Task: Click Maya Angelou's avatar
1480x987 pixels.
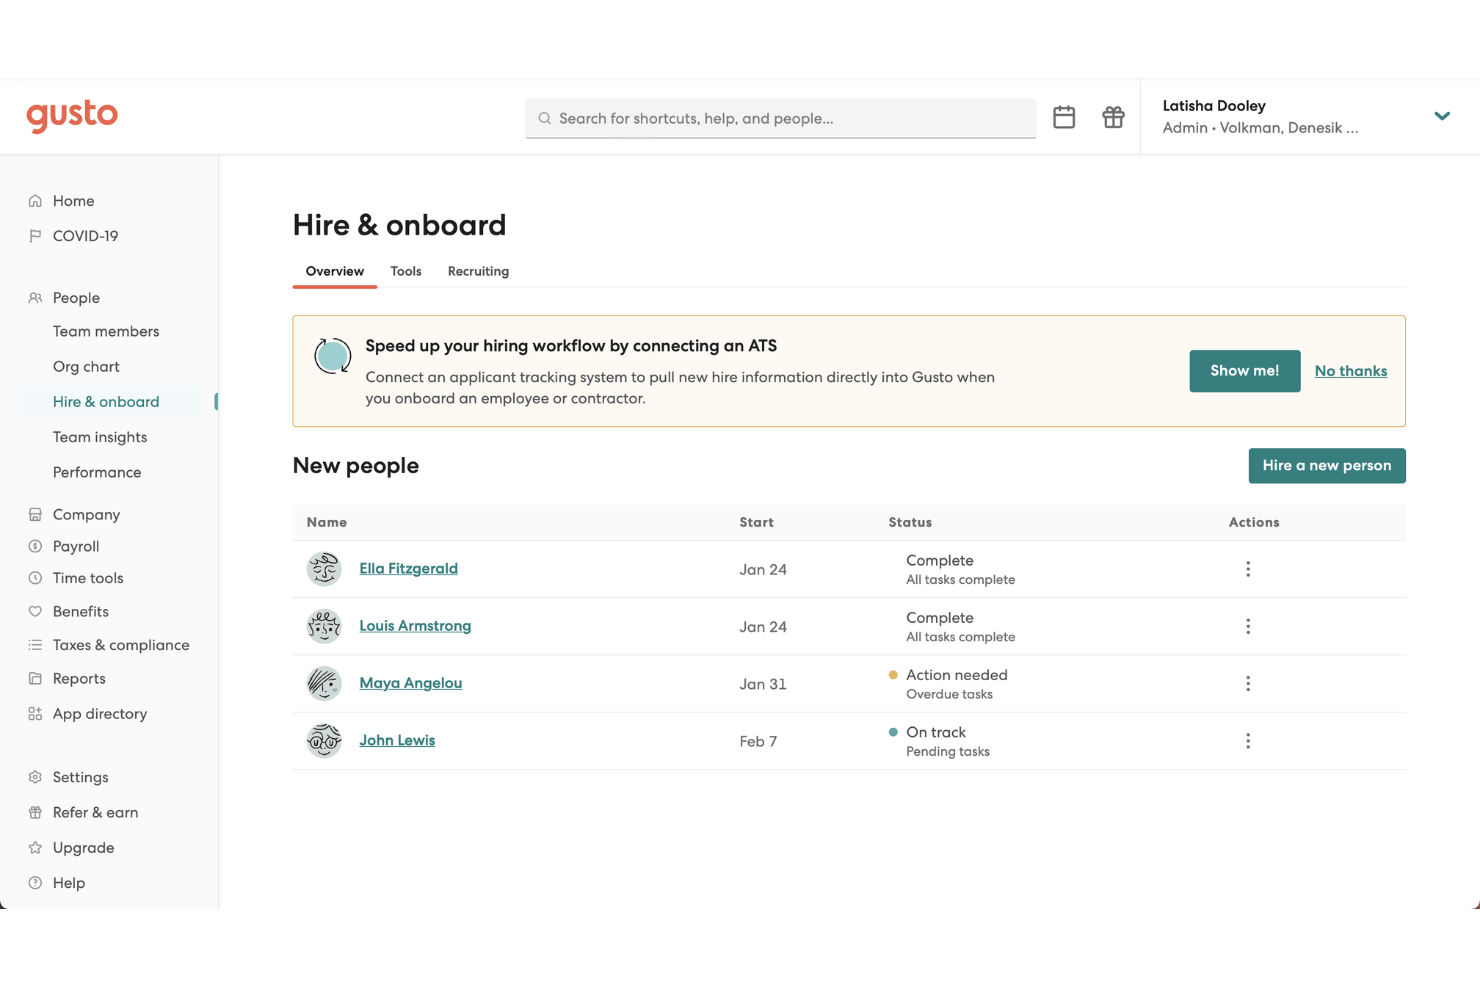Action: pyautogui.click(x=324, y=684)
